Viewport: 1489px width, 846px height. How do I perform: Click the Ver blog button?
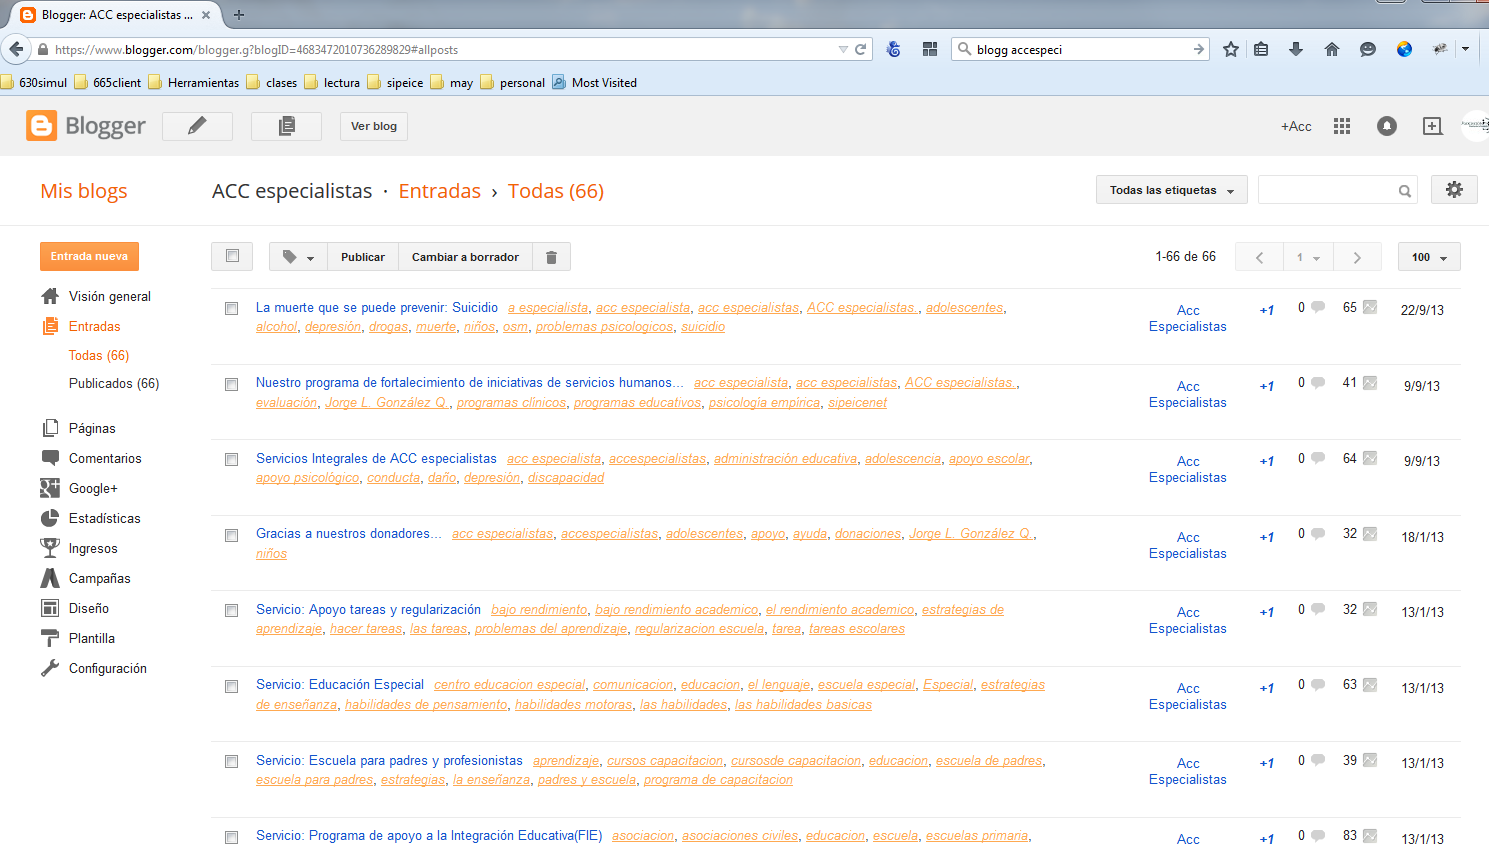[374, 126]
